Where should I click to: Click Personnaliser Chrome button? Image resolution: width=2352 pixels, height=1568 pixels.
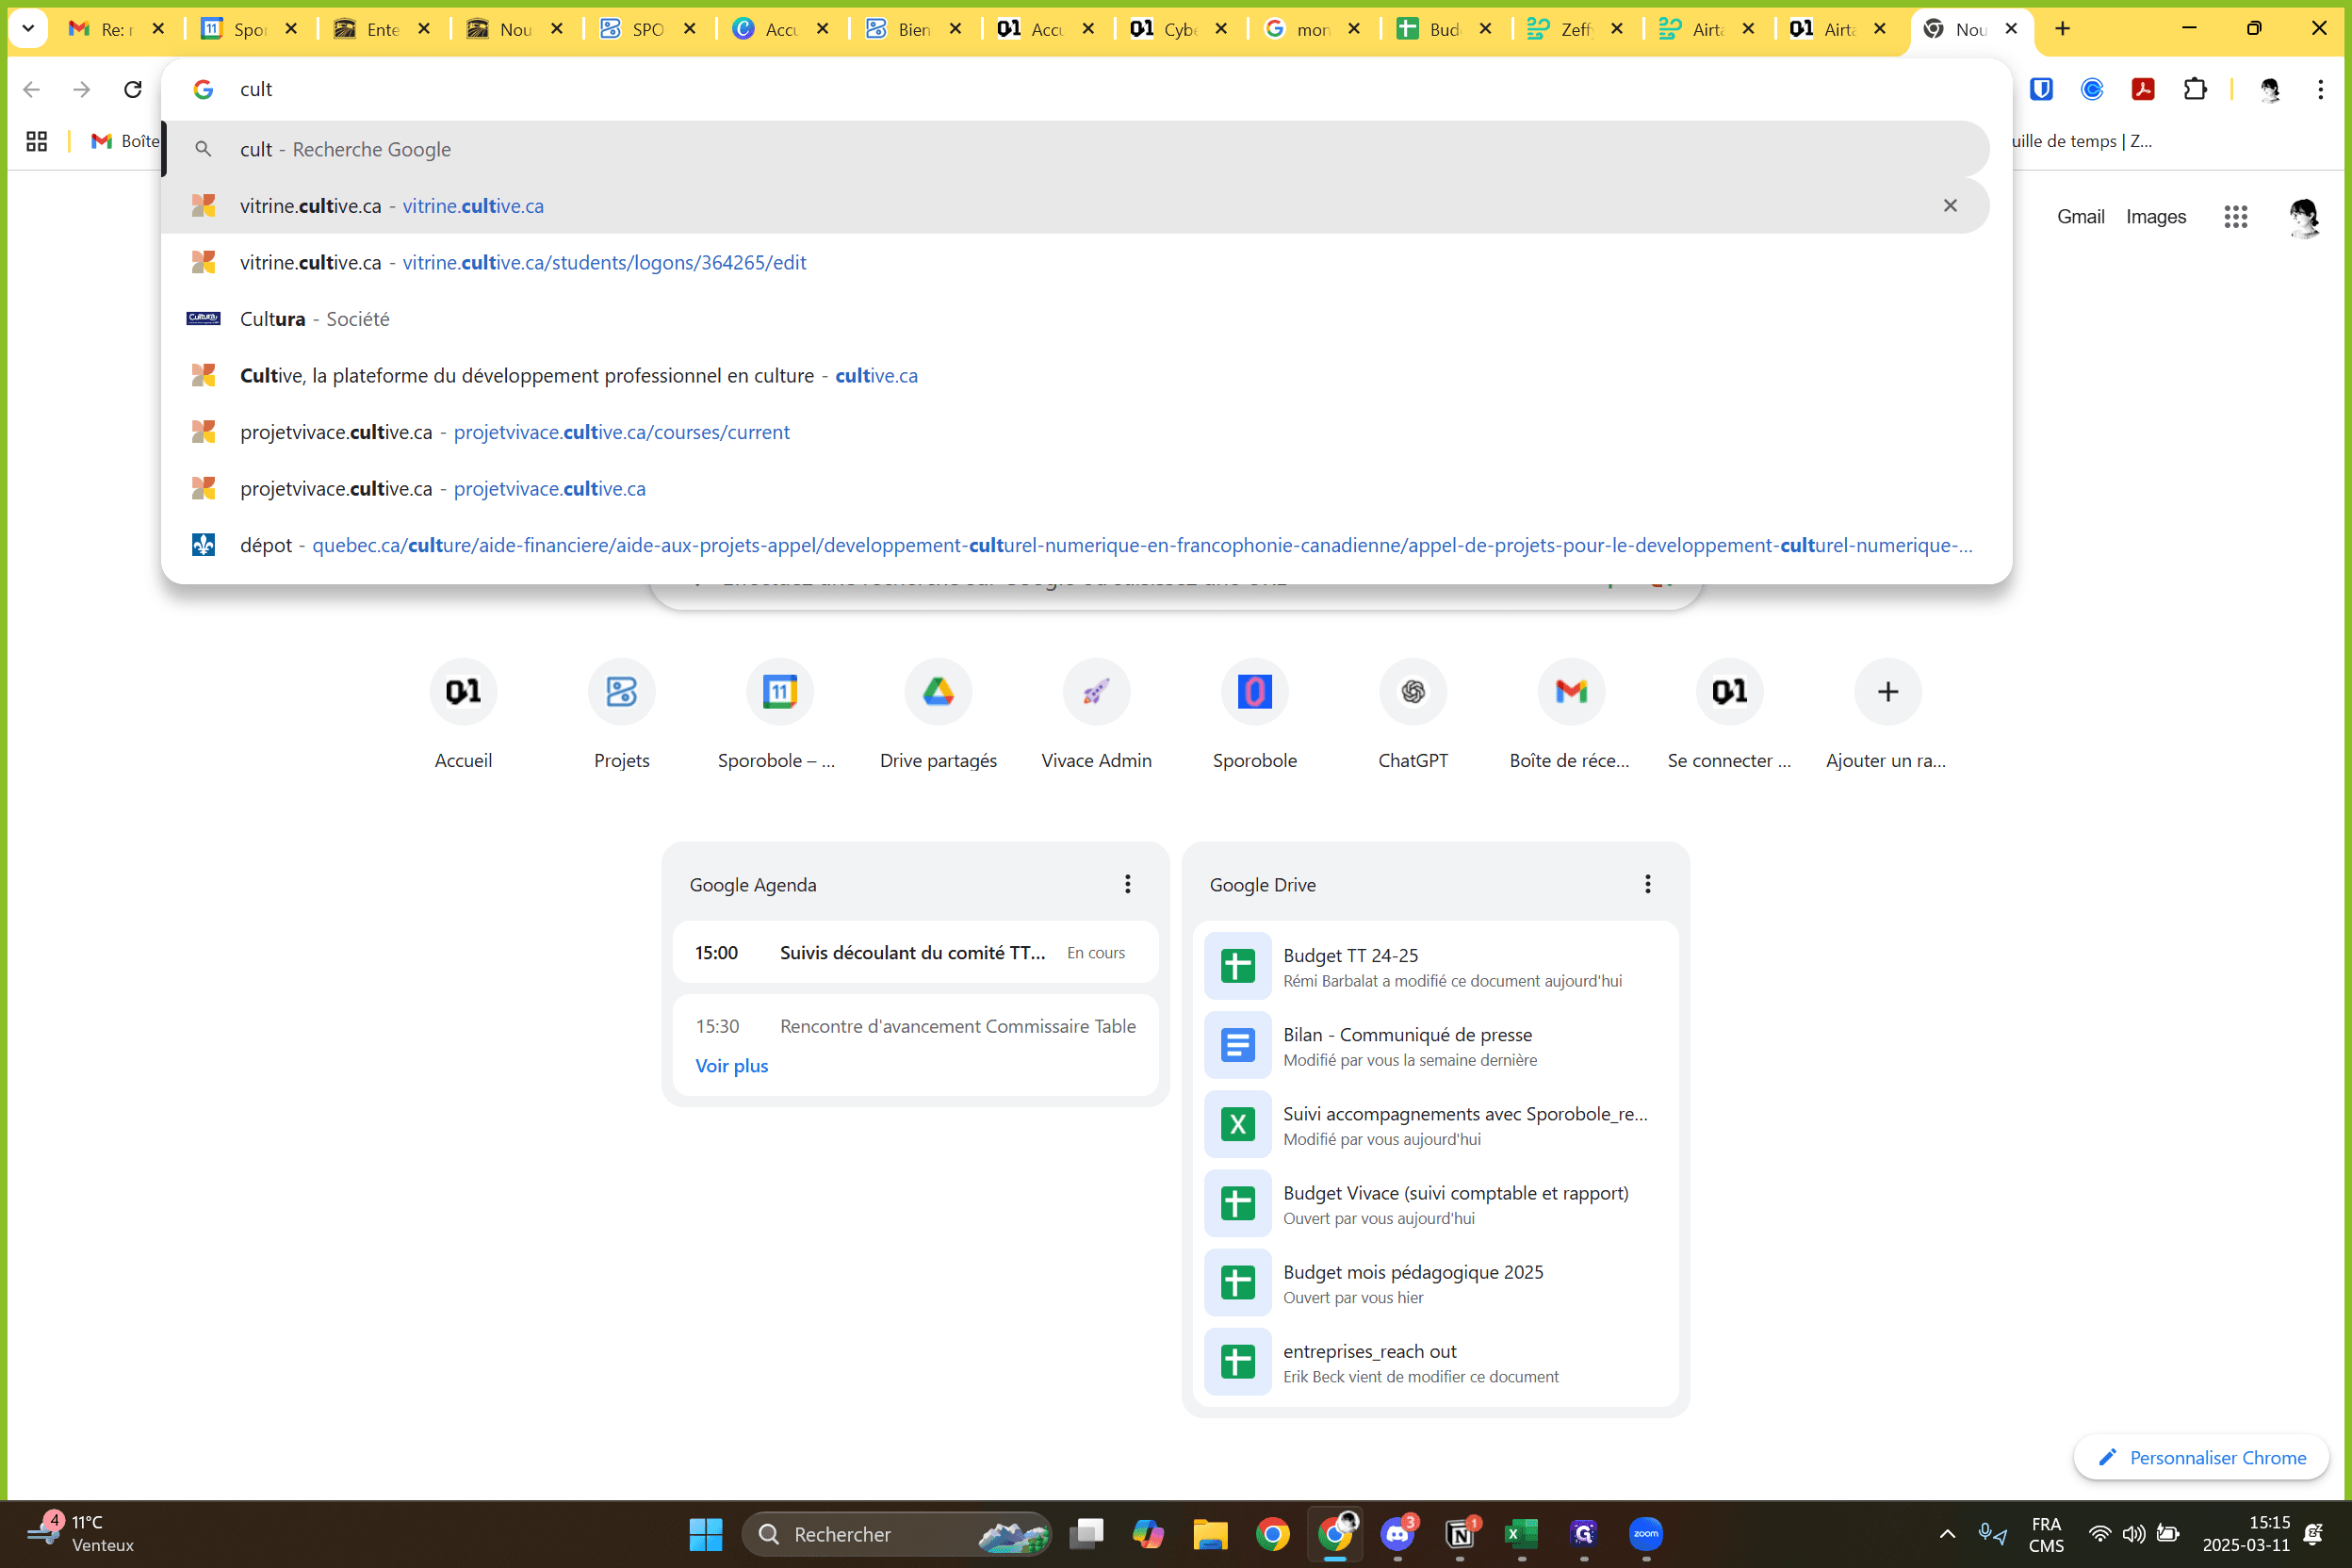pos(2201,1457)
